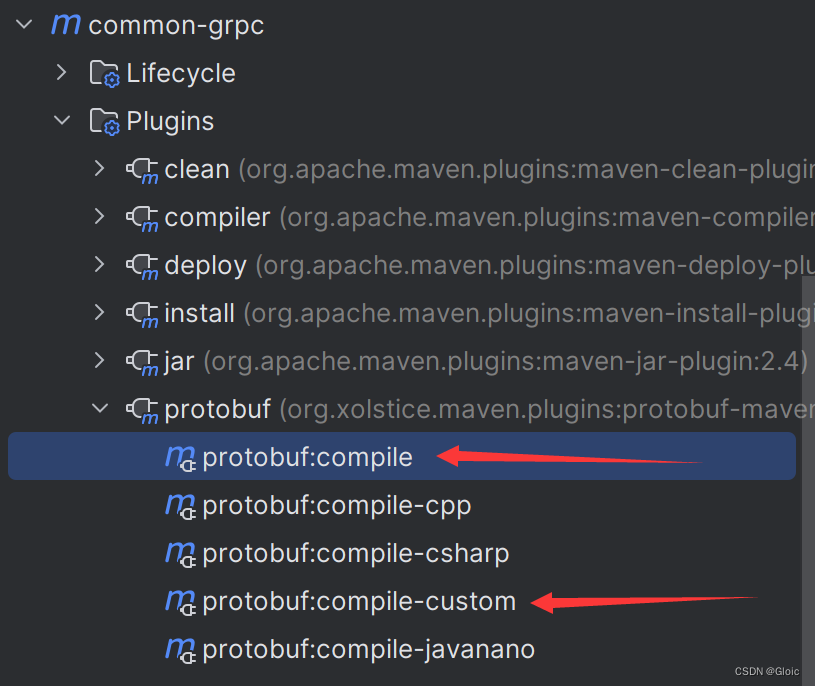Viewport: 815px width, 686px height.
Task: Click the Lifecycle folder gear icon
Action: [x=104, y=72]
